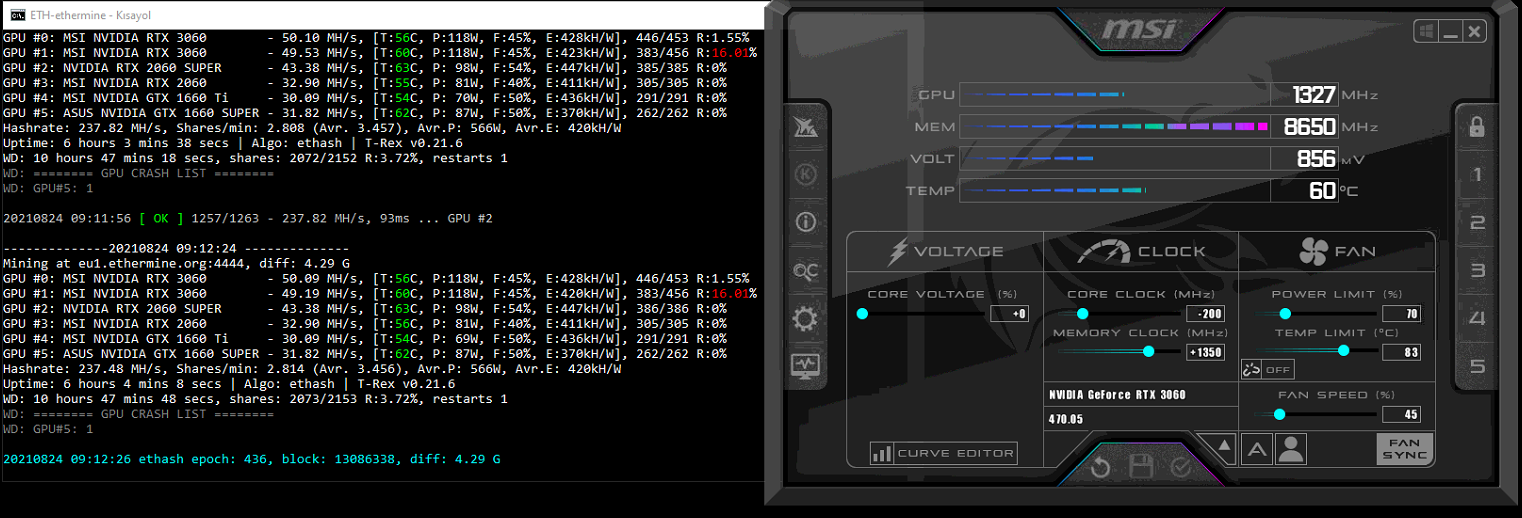Click the memory clock +1350 field

(1205, 352)
